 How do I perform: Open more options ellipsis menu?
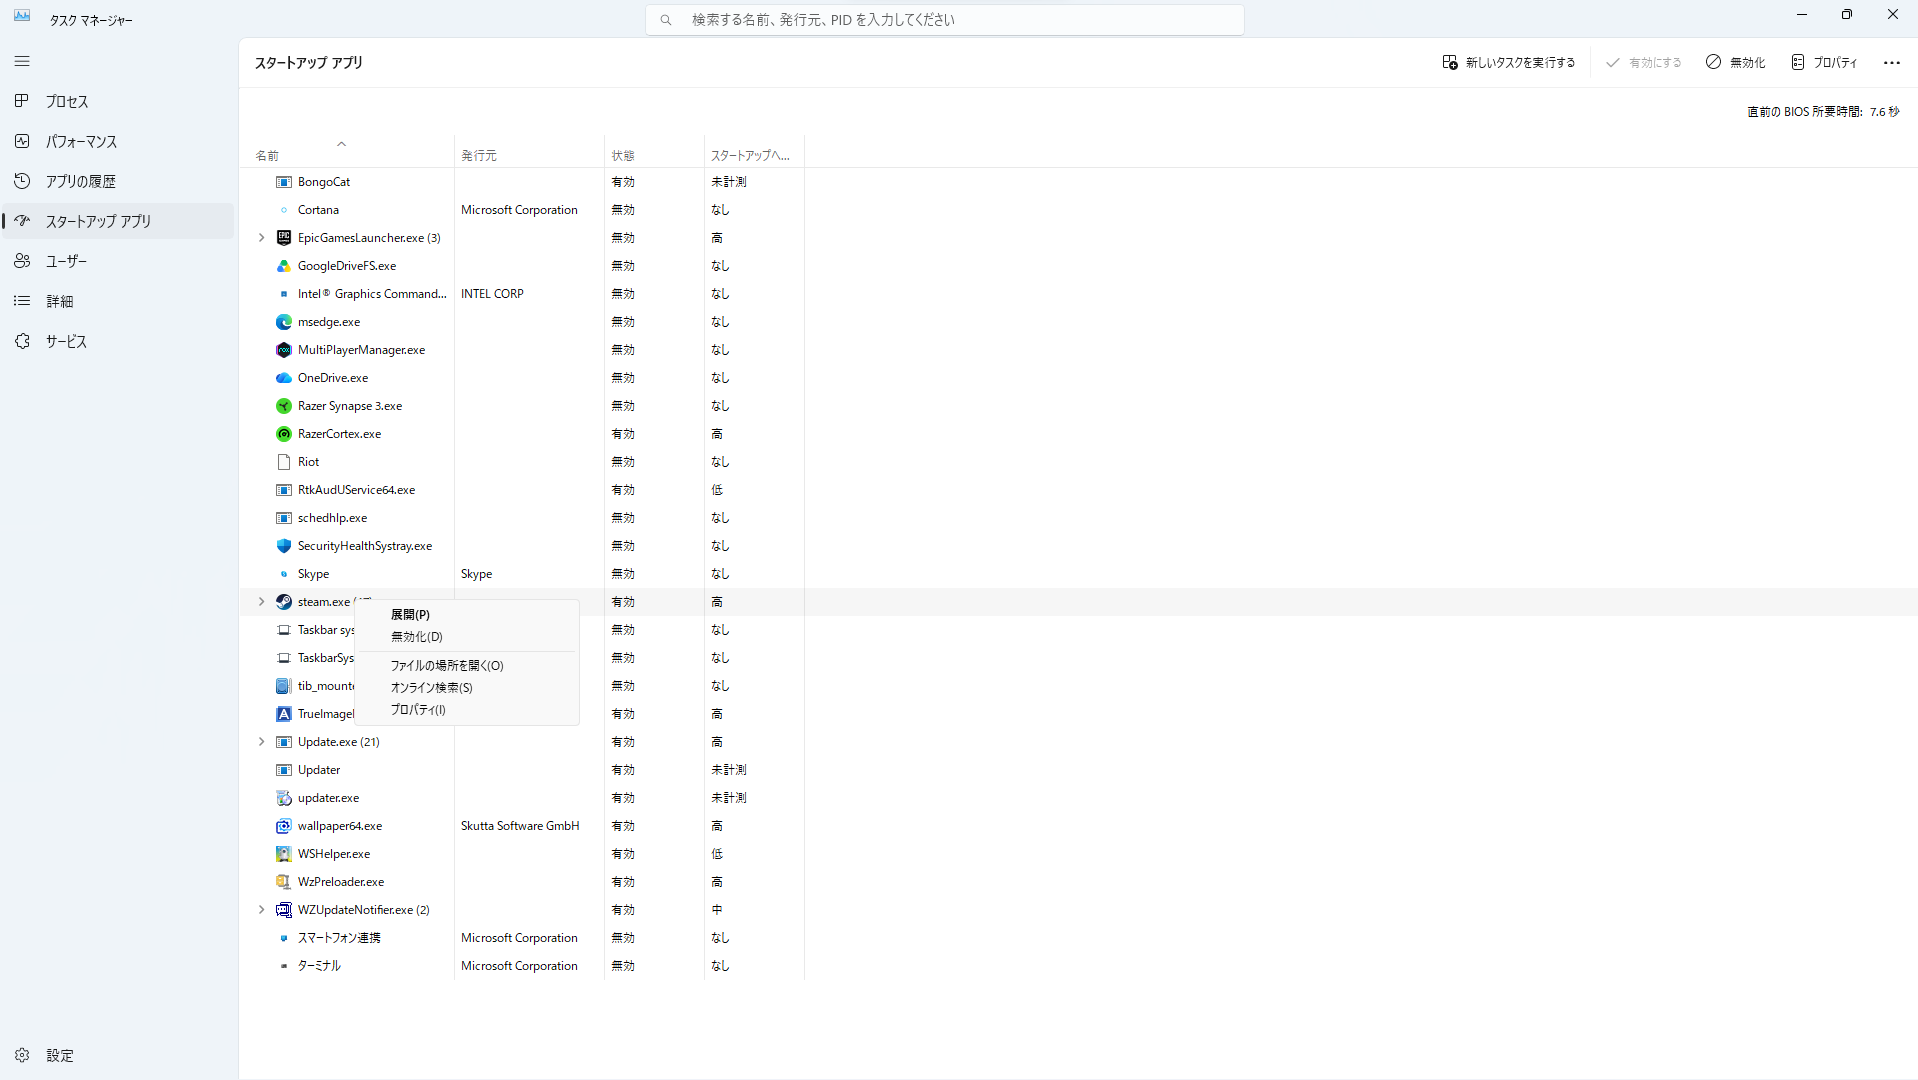[1891, 62]
